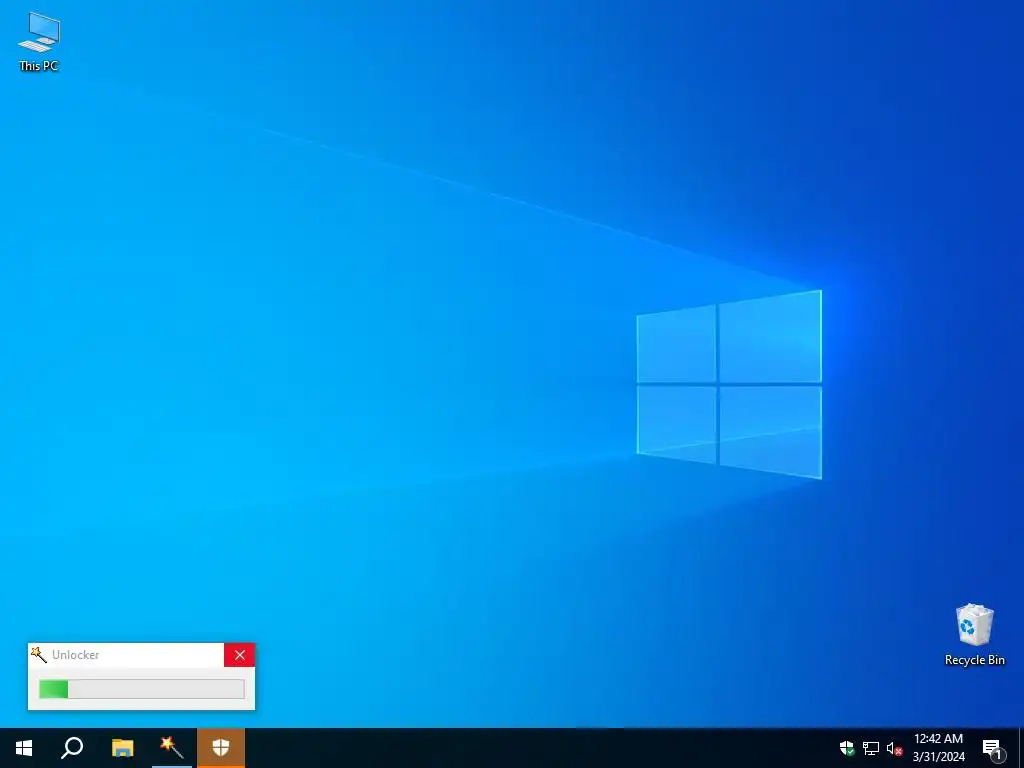Activate Unlocker wand icon in taskbar
1024x768 pixels.
tap(172, 748)
